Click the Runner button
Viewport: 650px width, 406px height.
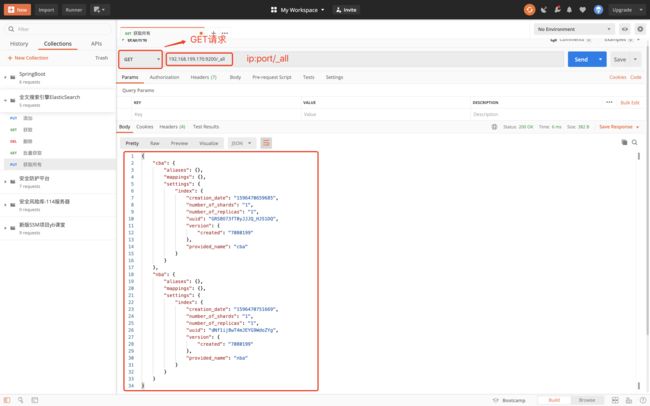pyautogui.click(x=73, y=10)
